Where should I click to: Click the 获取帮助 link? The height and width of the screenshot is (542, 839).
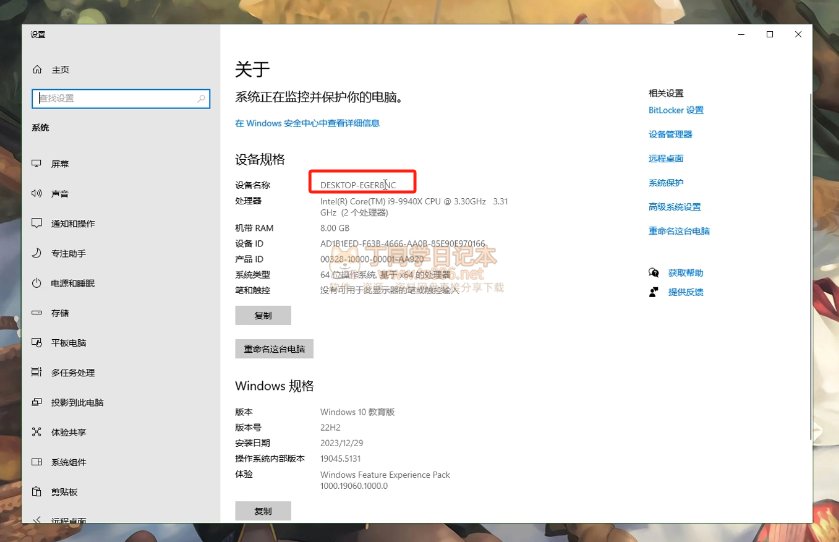[685, 273]
